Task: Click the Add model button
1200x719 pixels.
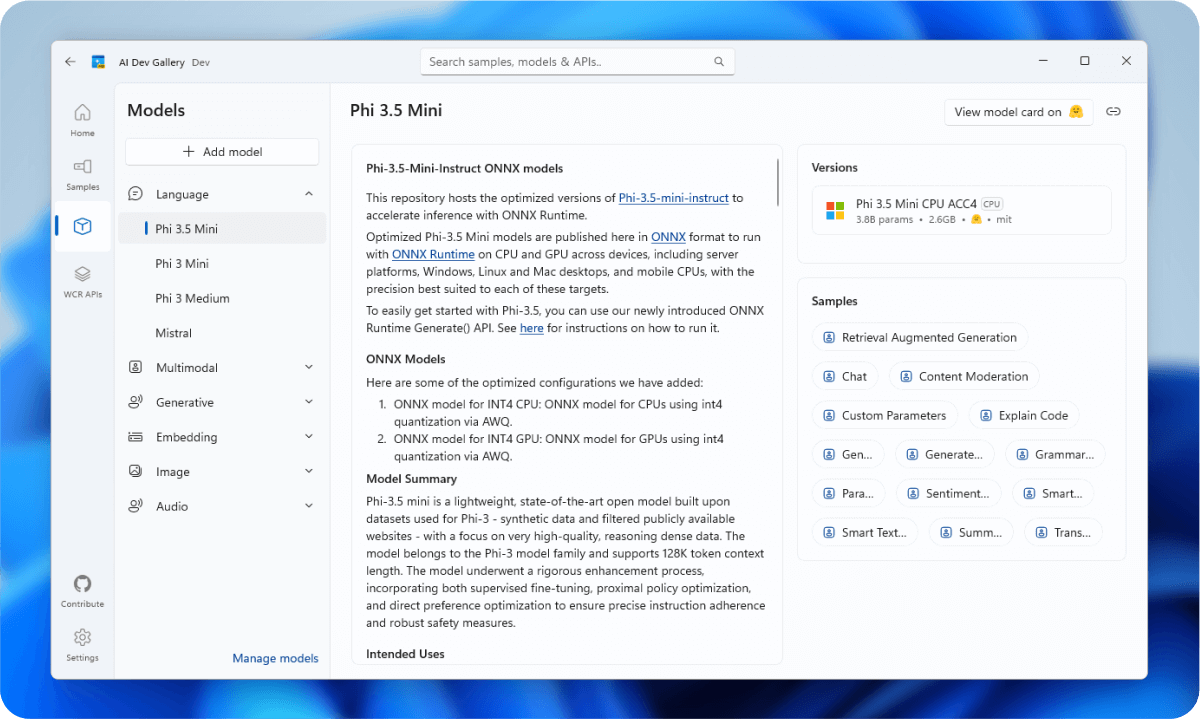Action: pos(221,151)
